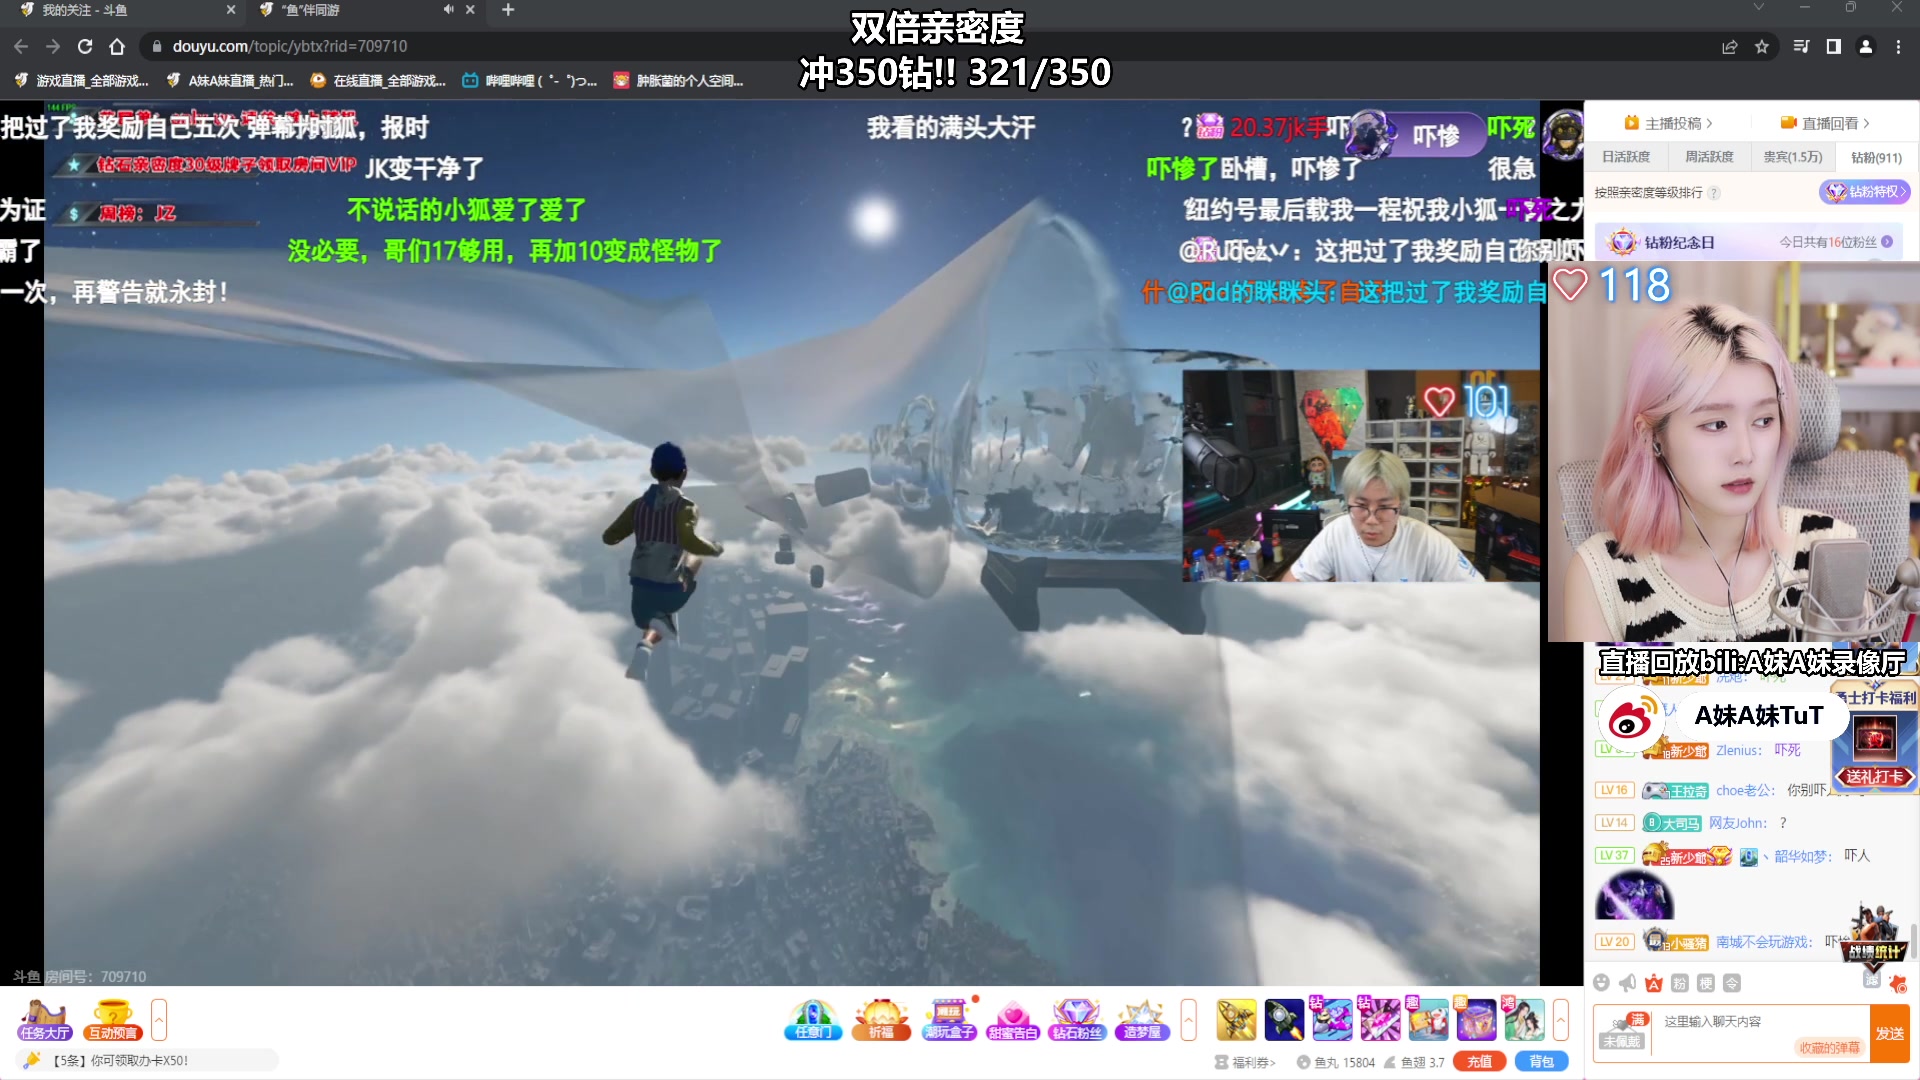Open Chrome side panel icon
Image resolution: width=1920 pixels, height=1080 pixels.
(1833, 46)
